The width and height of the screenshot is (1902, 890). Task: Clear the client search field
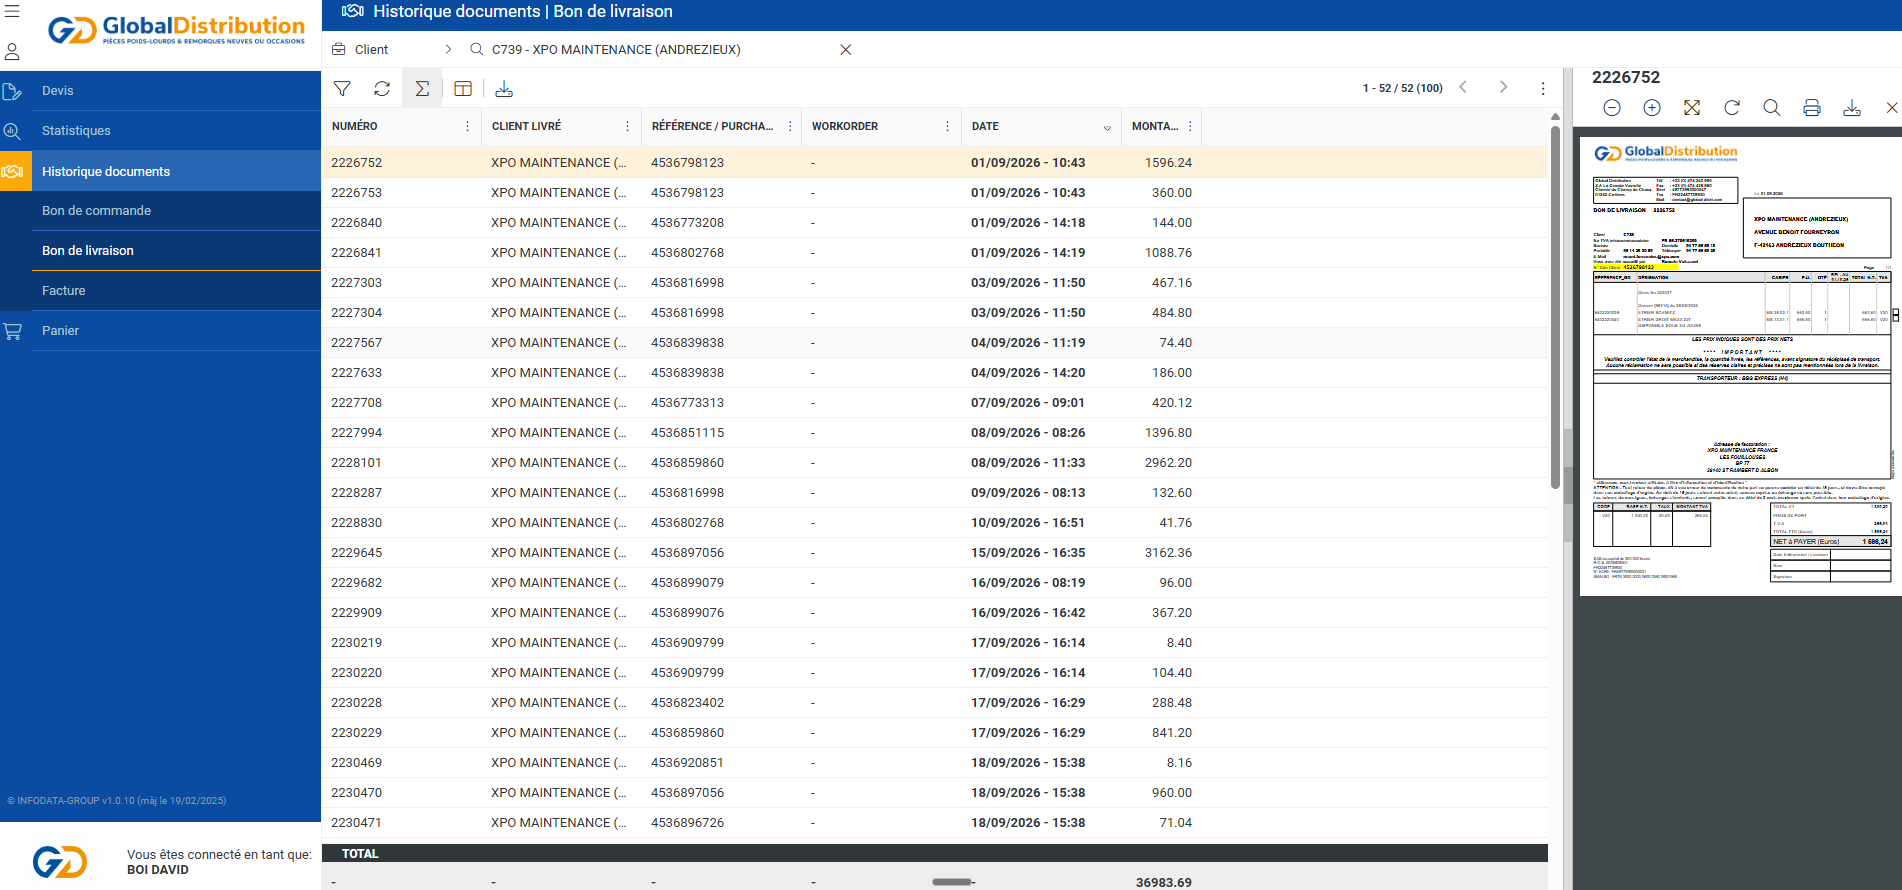[x=846, y=50]
